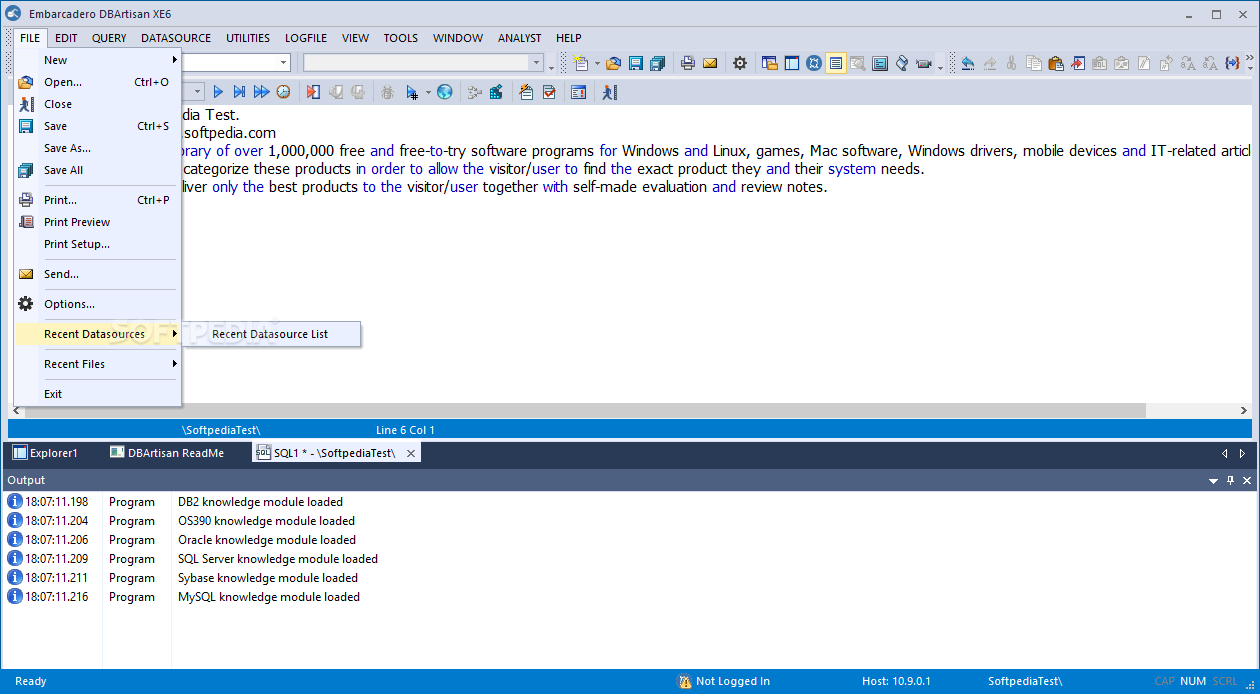Open the second-row toolbar combo dropdown
The image size is (1260, 694).
point(198,92)
